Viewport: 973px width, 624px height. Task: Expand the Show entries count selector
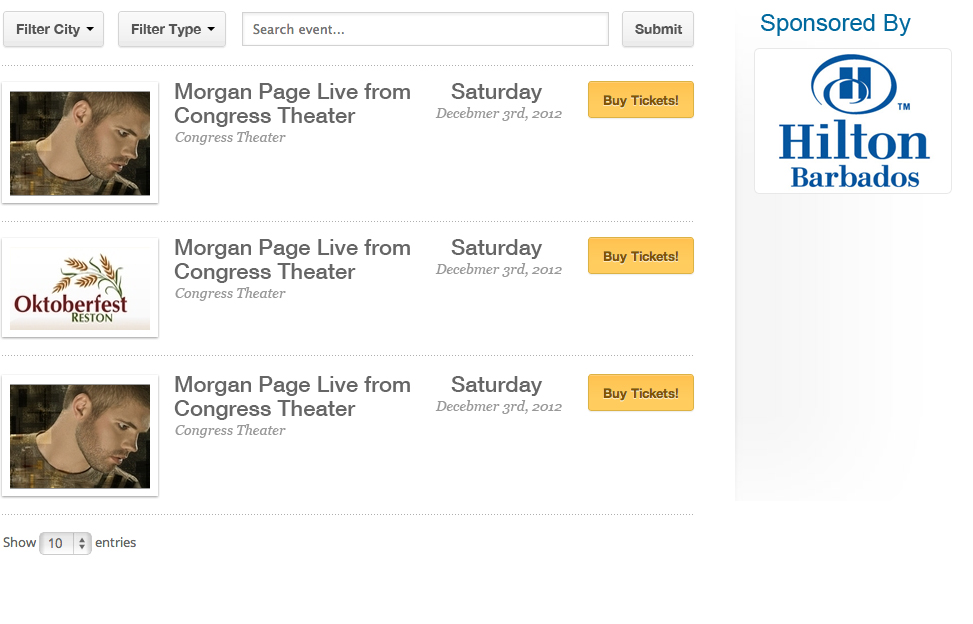(x=65, y=543)
